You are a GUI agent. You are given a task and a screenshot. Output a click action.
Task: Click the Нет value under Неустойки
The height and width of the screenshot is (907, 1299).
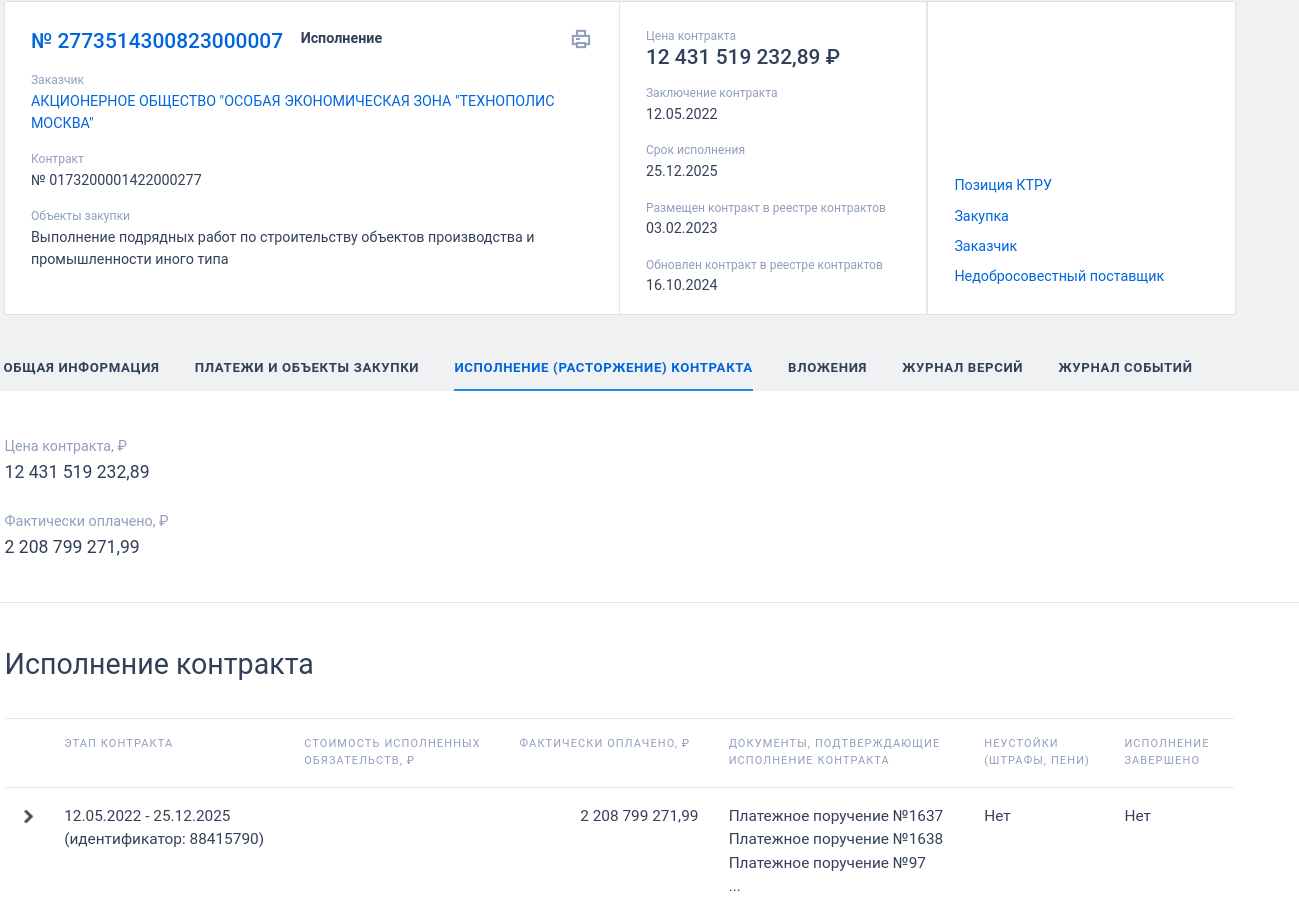(997, 816)
